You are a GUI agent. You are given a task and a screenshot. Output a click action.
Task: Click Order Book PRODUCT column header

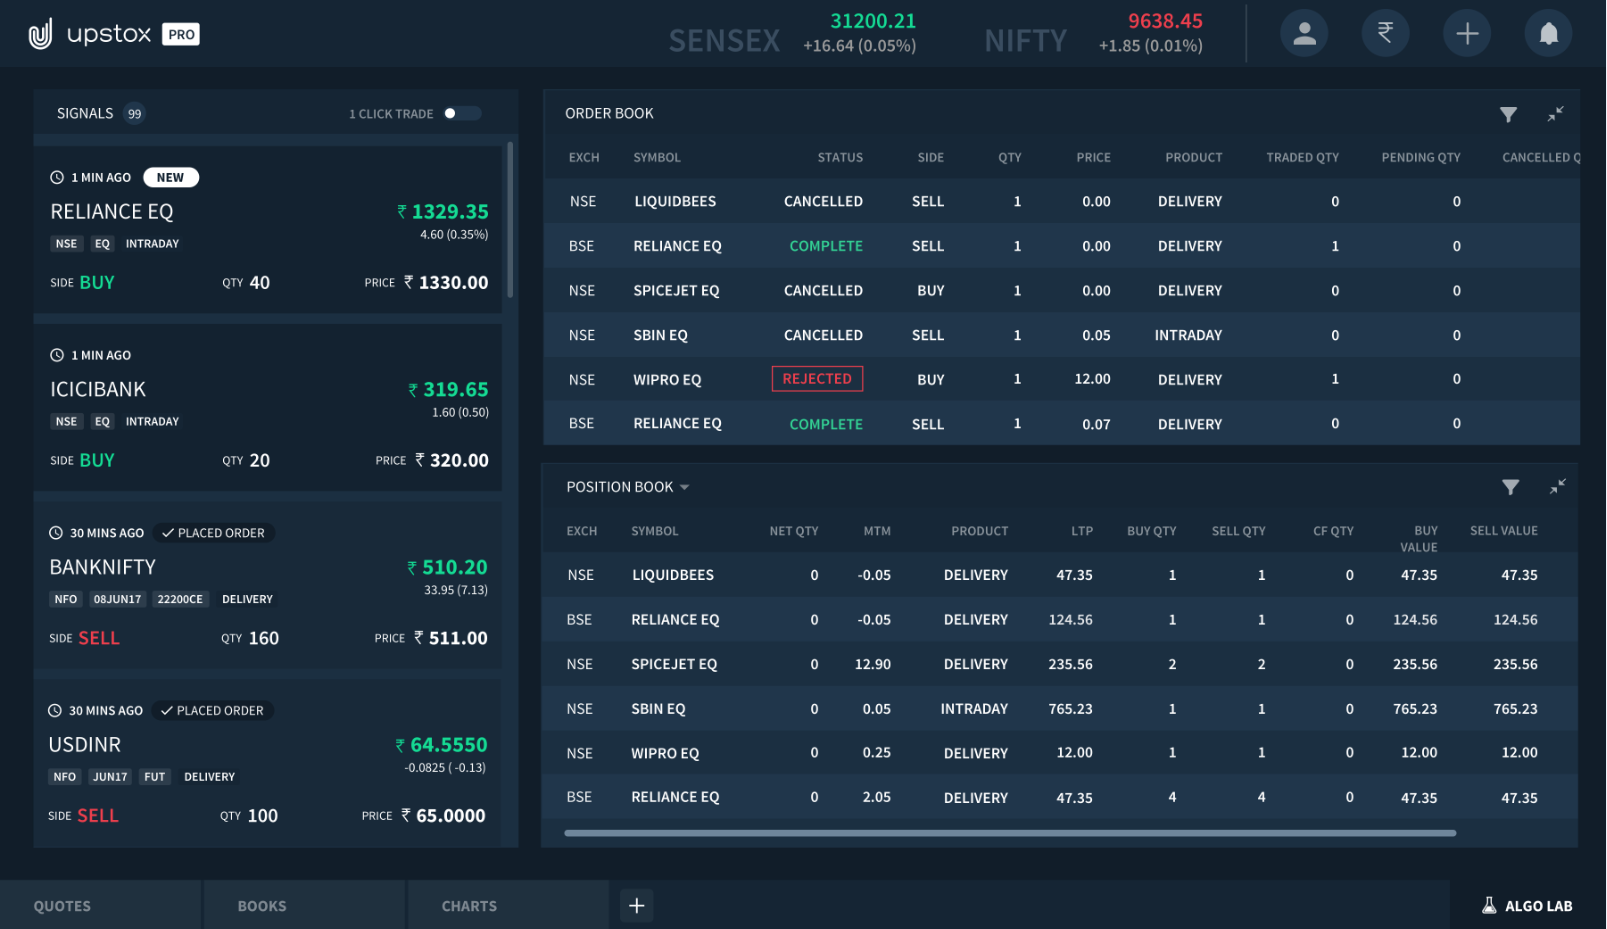(x=1193, y=158)
